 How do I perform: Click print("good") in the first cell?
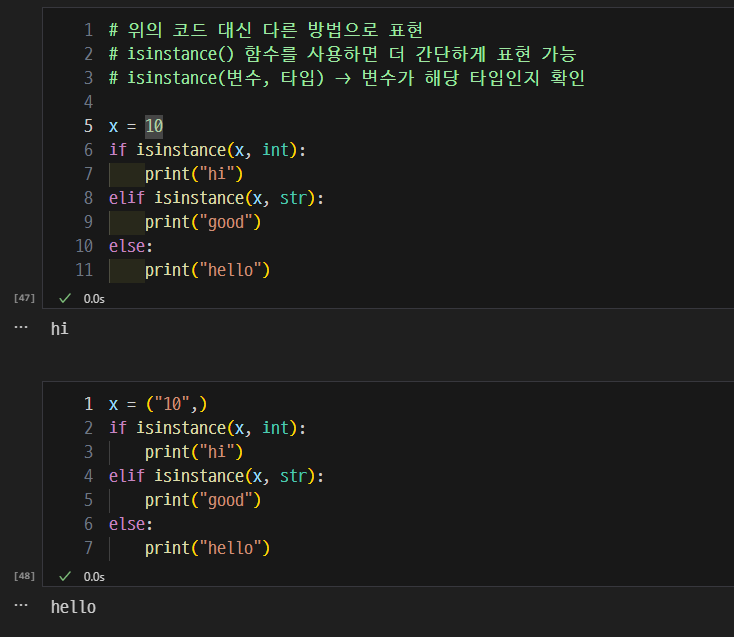click(x=203, y=222)
